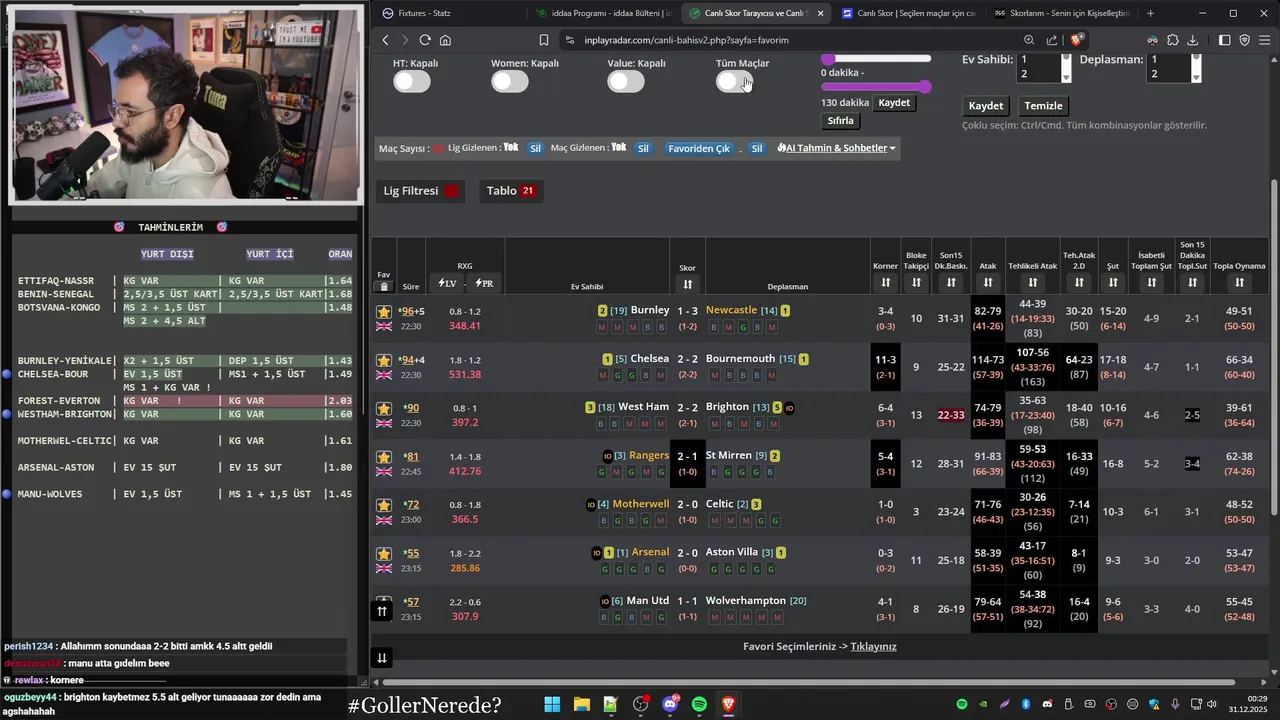Toggle favorite star for West Ham row
1280x720 pixels.
(384, 408)
